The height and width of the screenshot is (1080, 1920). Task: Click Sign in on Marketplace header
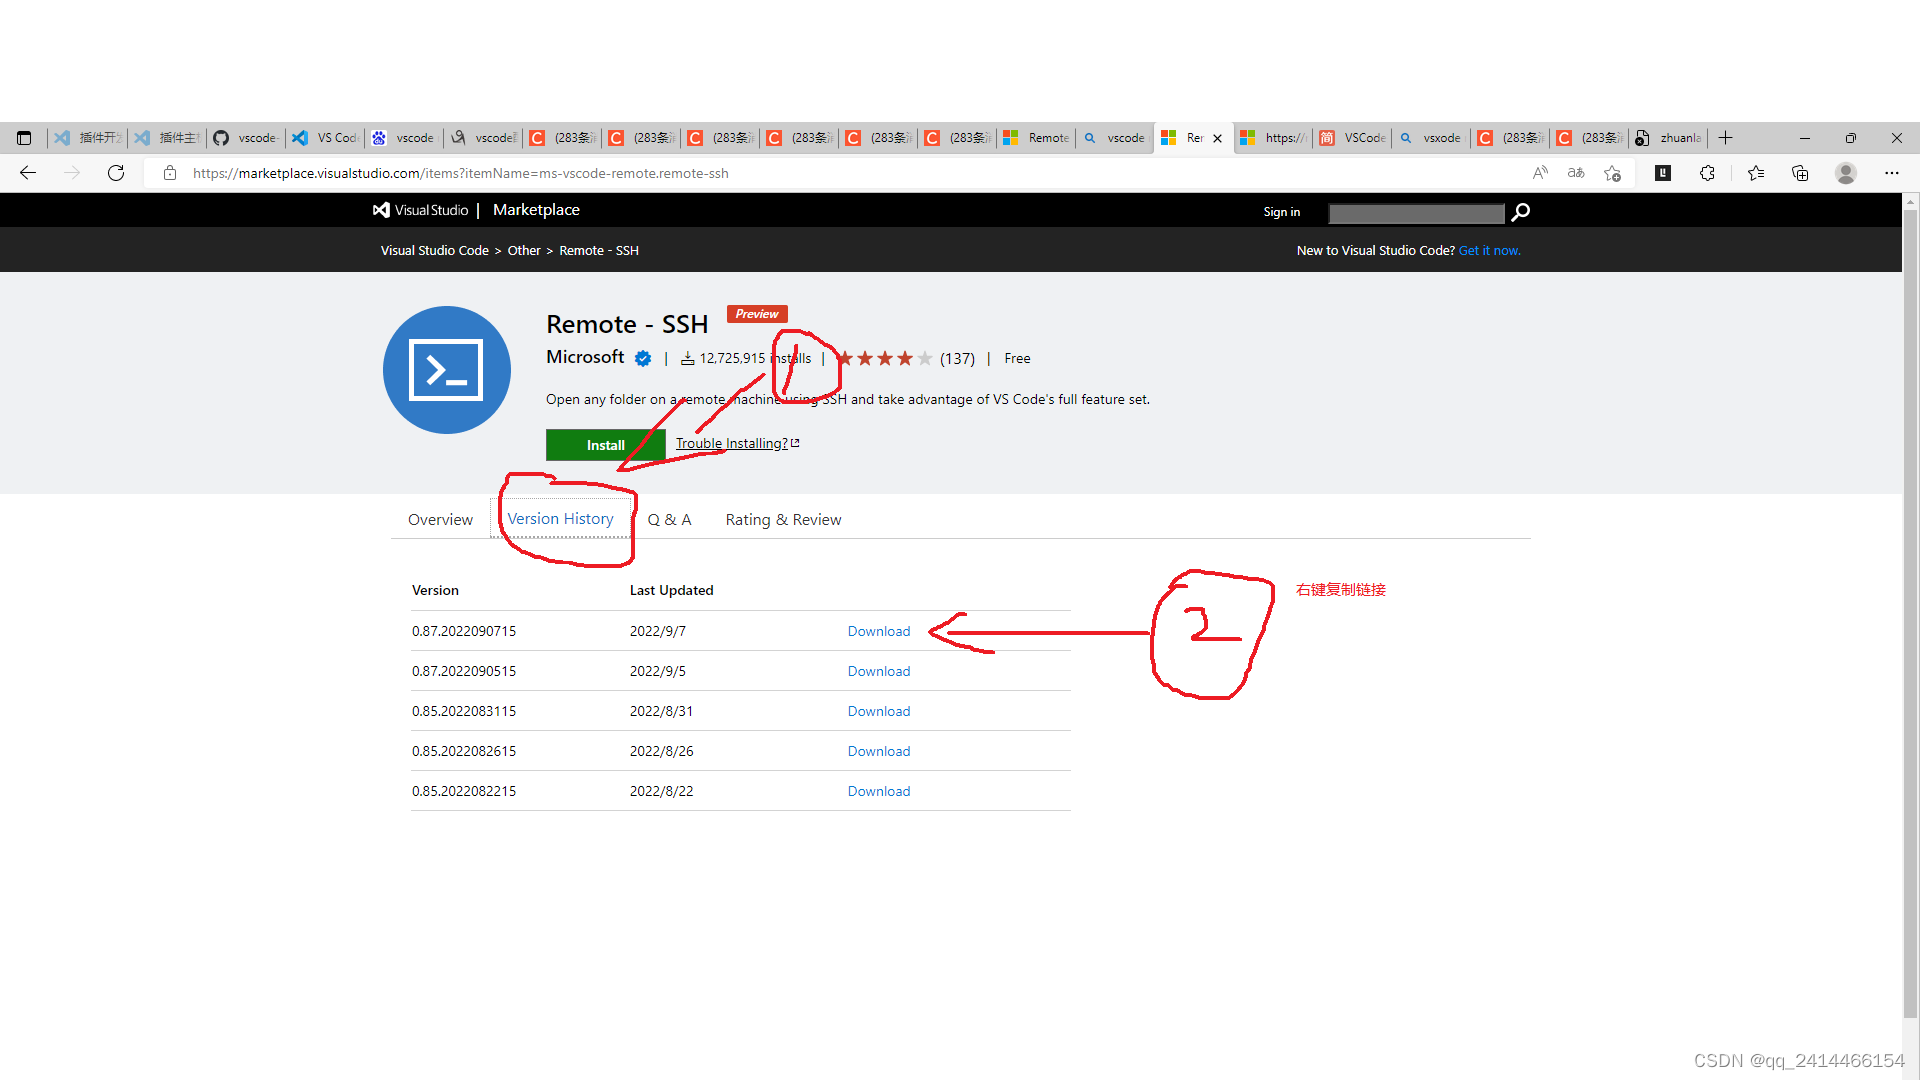[x=1281, y=212]
